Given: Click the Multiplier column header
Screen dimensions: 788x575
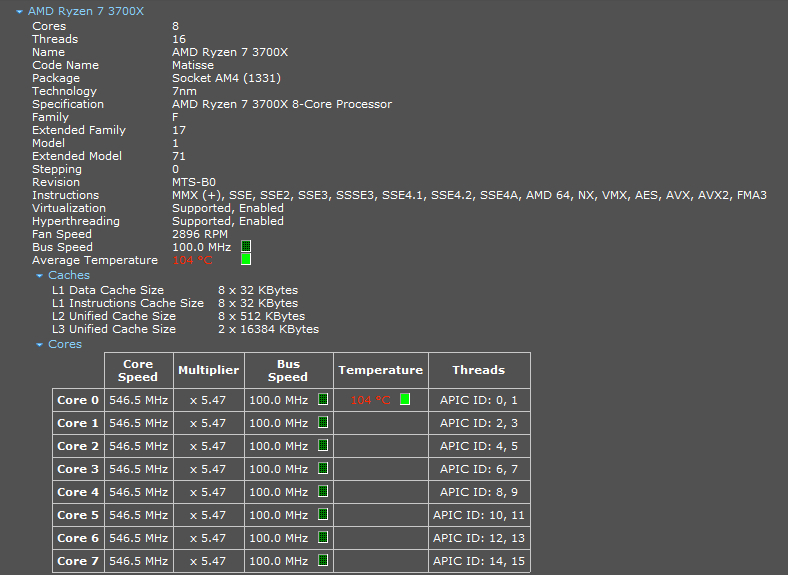Looking at the screenshot, I should (x=209, y=370).
